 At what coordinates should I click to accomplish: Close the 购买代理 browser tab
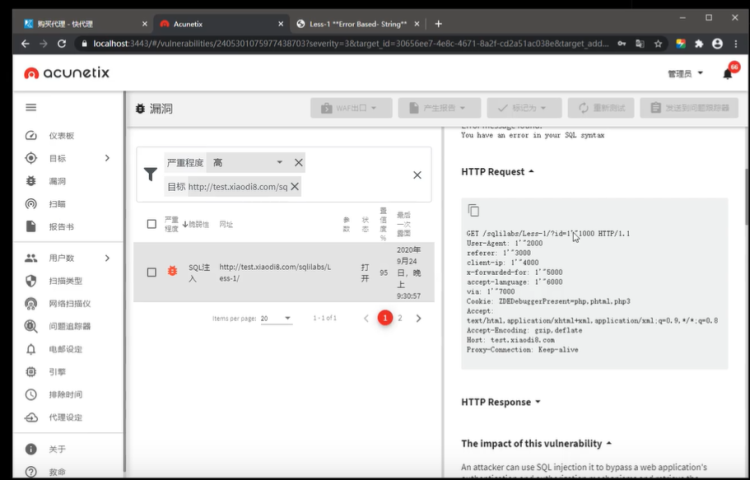pos(144,24)
